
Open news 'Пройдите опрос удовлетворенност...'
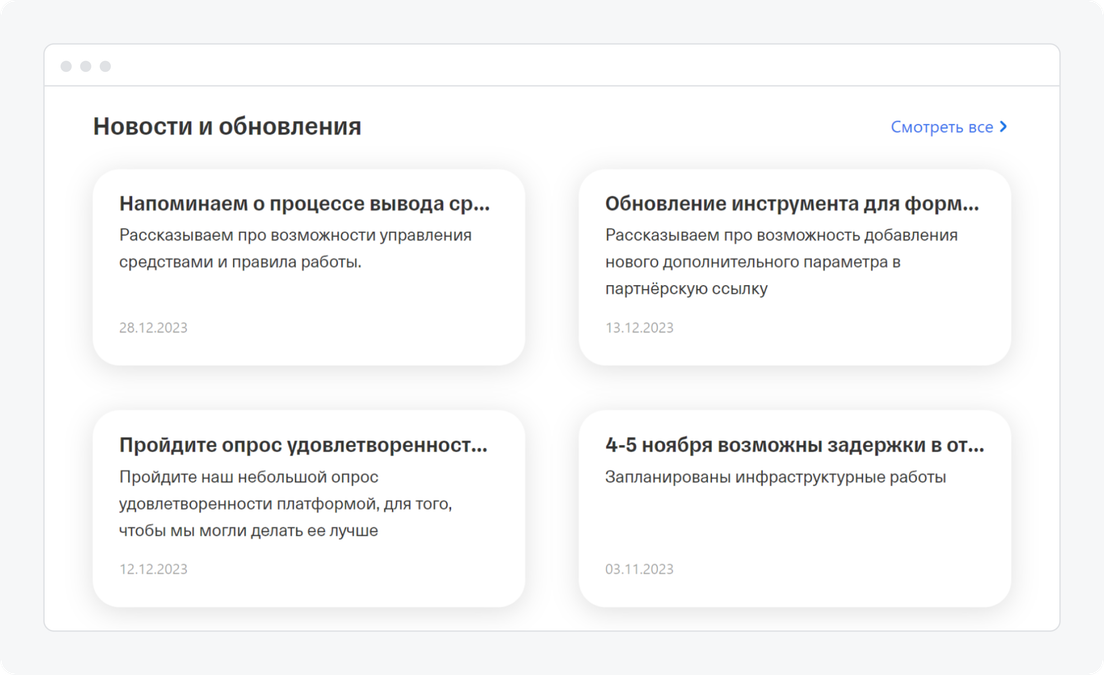(x=303, y=445)
